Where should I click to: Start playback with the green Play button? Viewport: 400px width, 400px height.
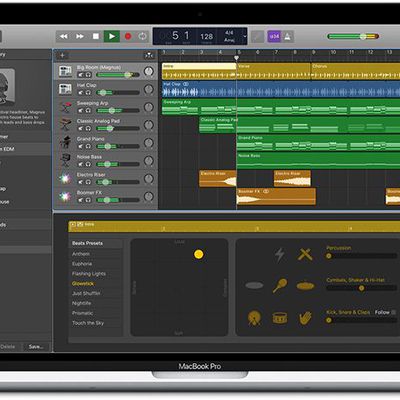[x=112, y=36]
